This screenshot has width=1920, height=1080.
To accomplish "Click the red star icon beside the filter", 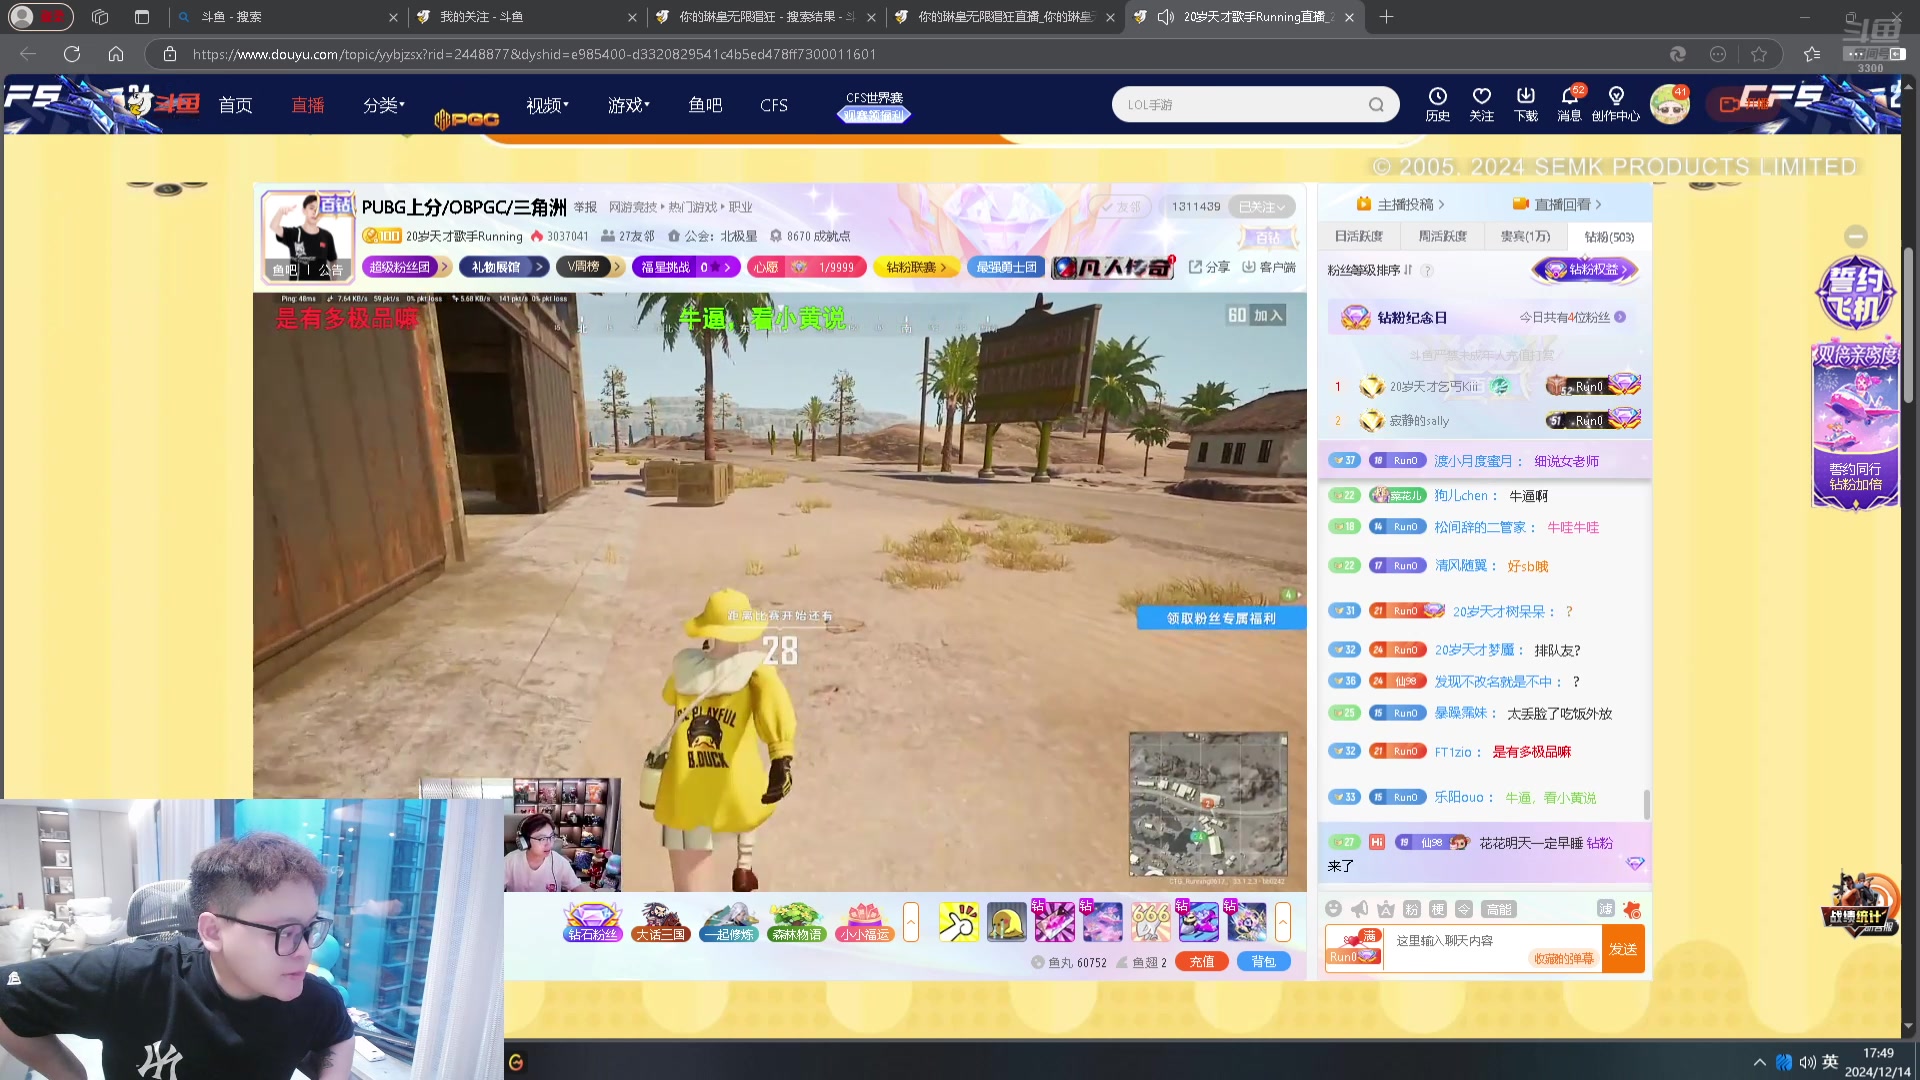I will [x=1632, y=909].
